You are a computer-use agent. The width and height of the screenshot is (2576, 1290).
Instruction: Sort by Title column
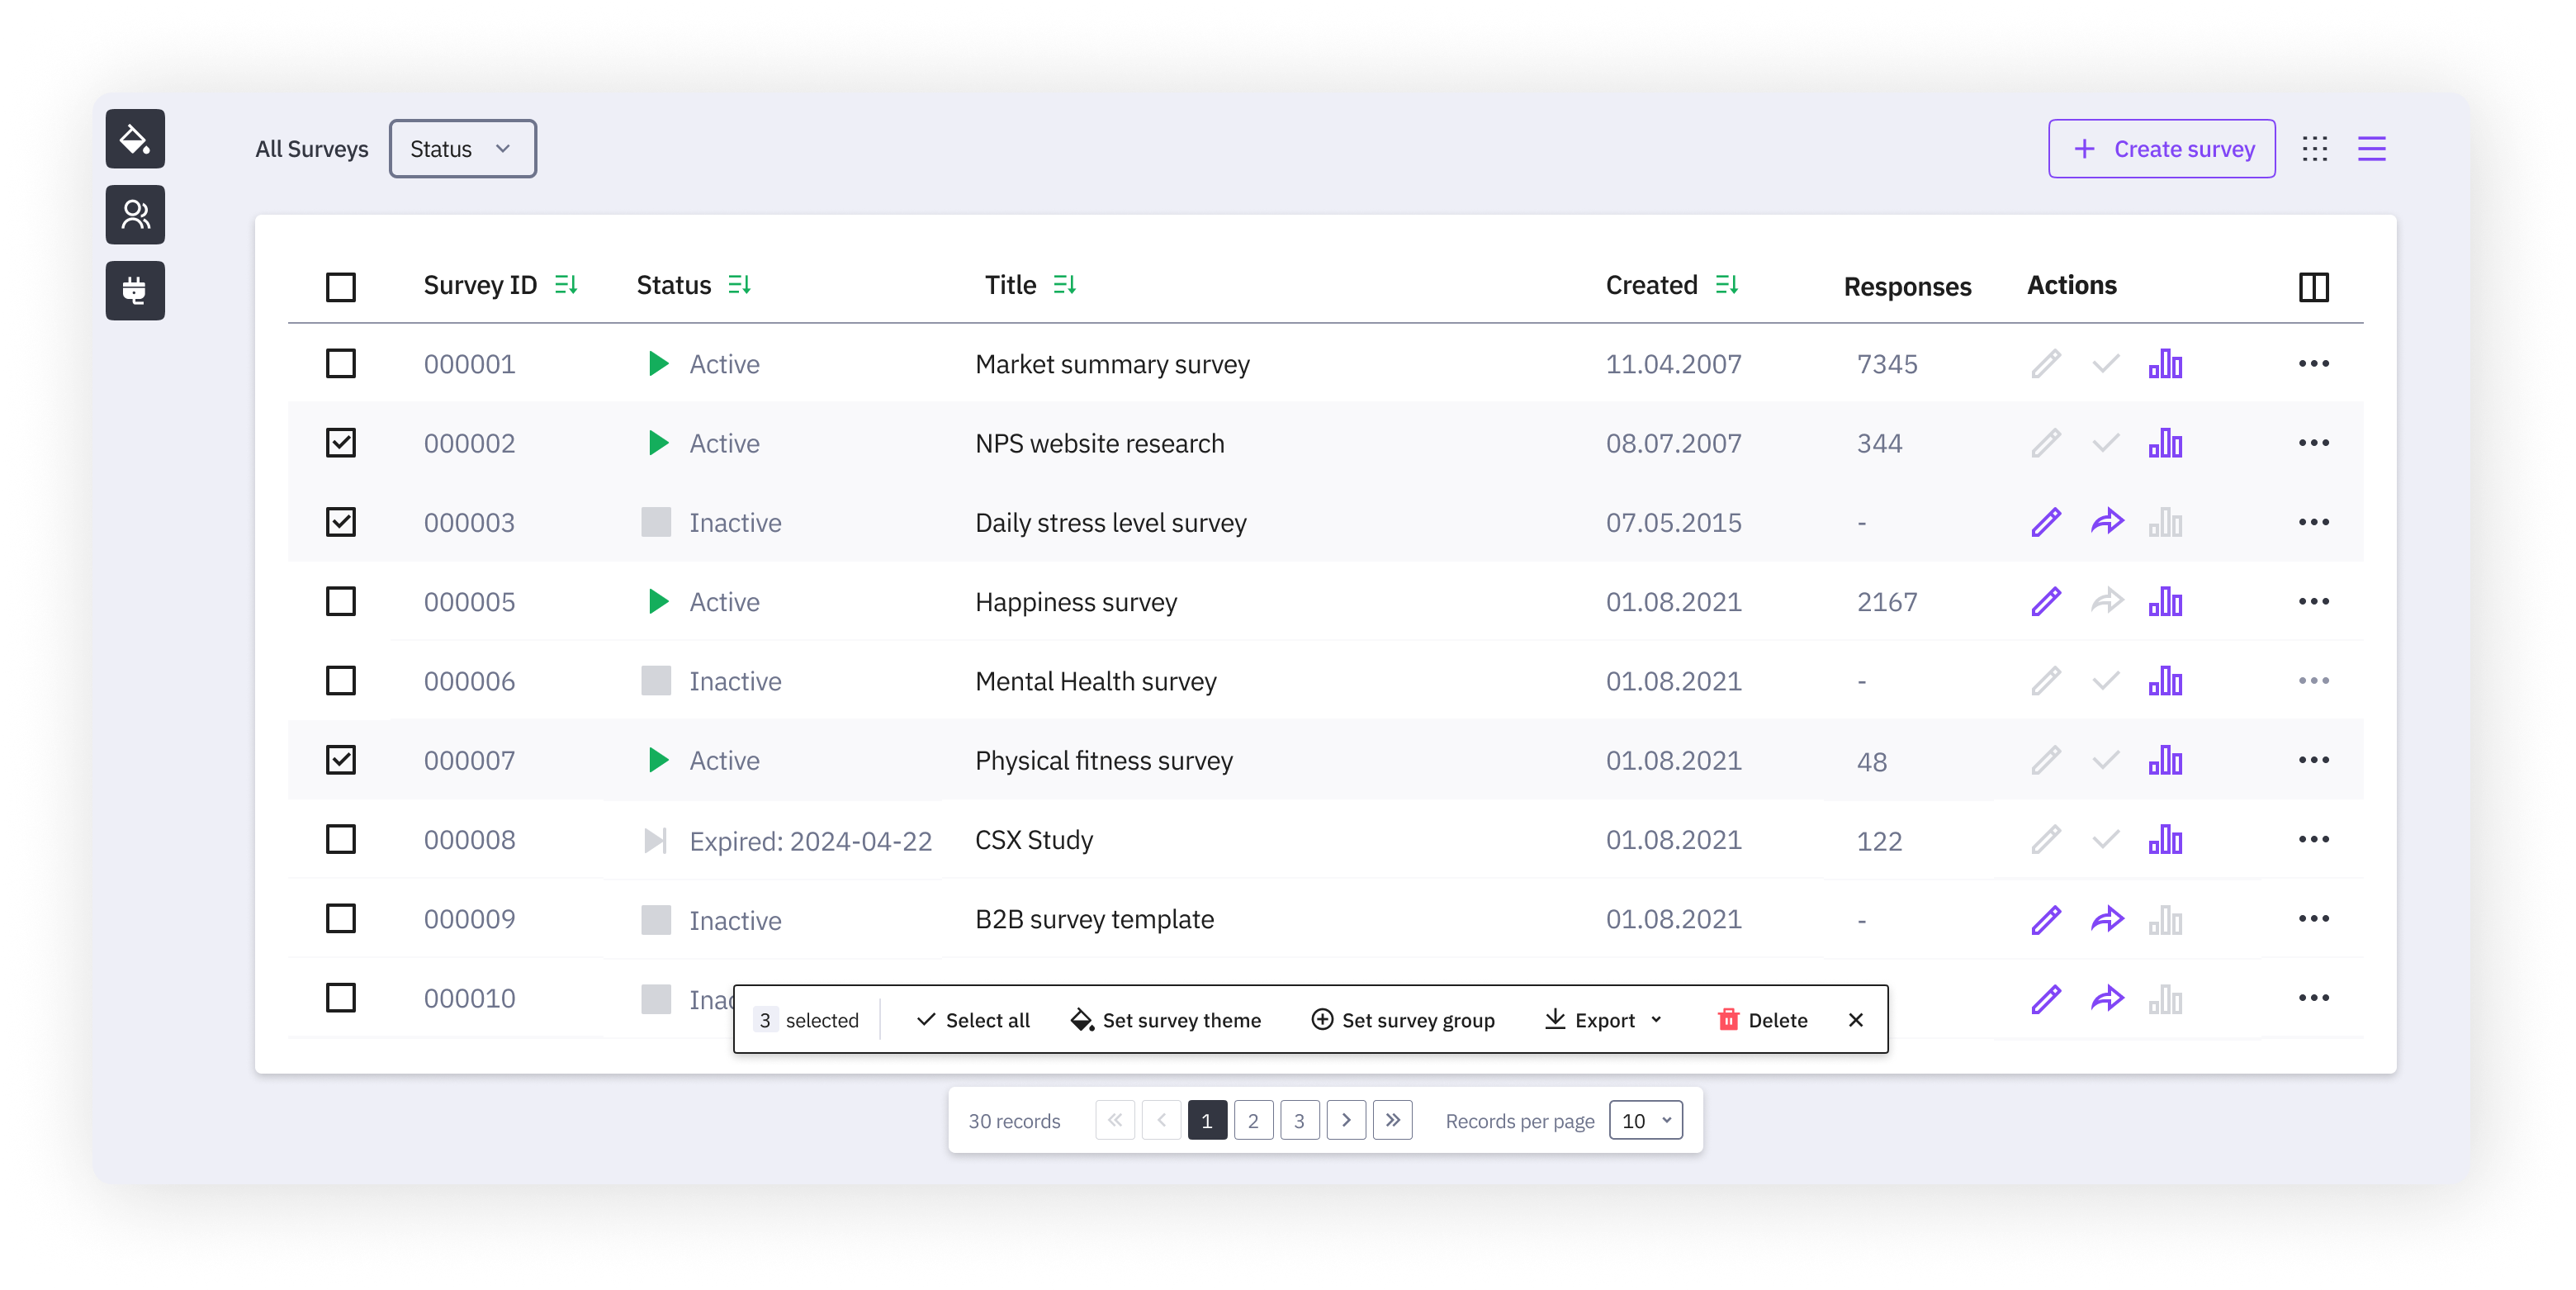point(1065,286)
